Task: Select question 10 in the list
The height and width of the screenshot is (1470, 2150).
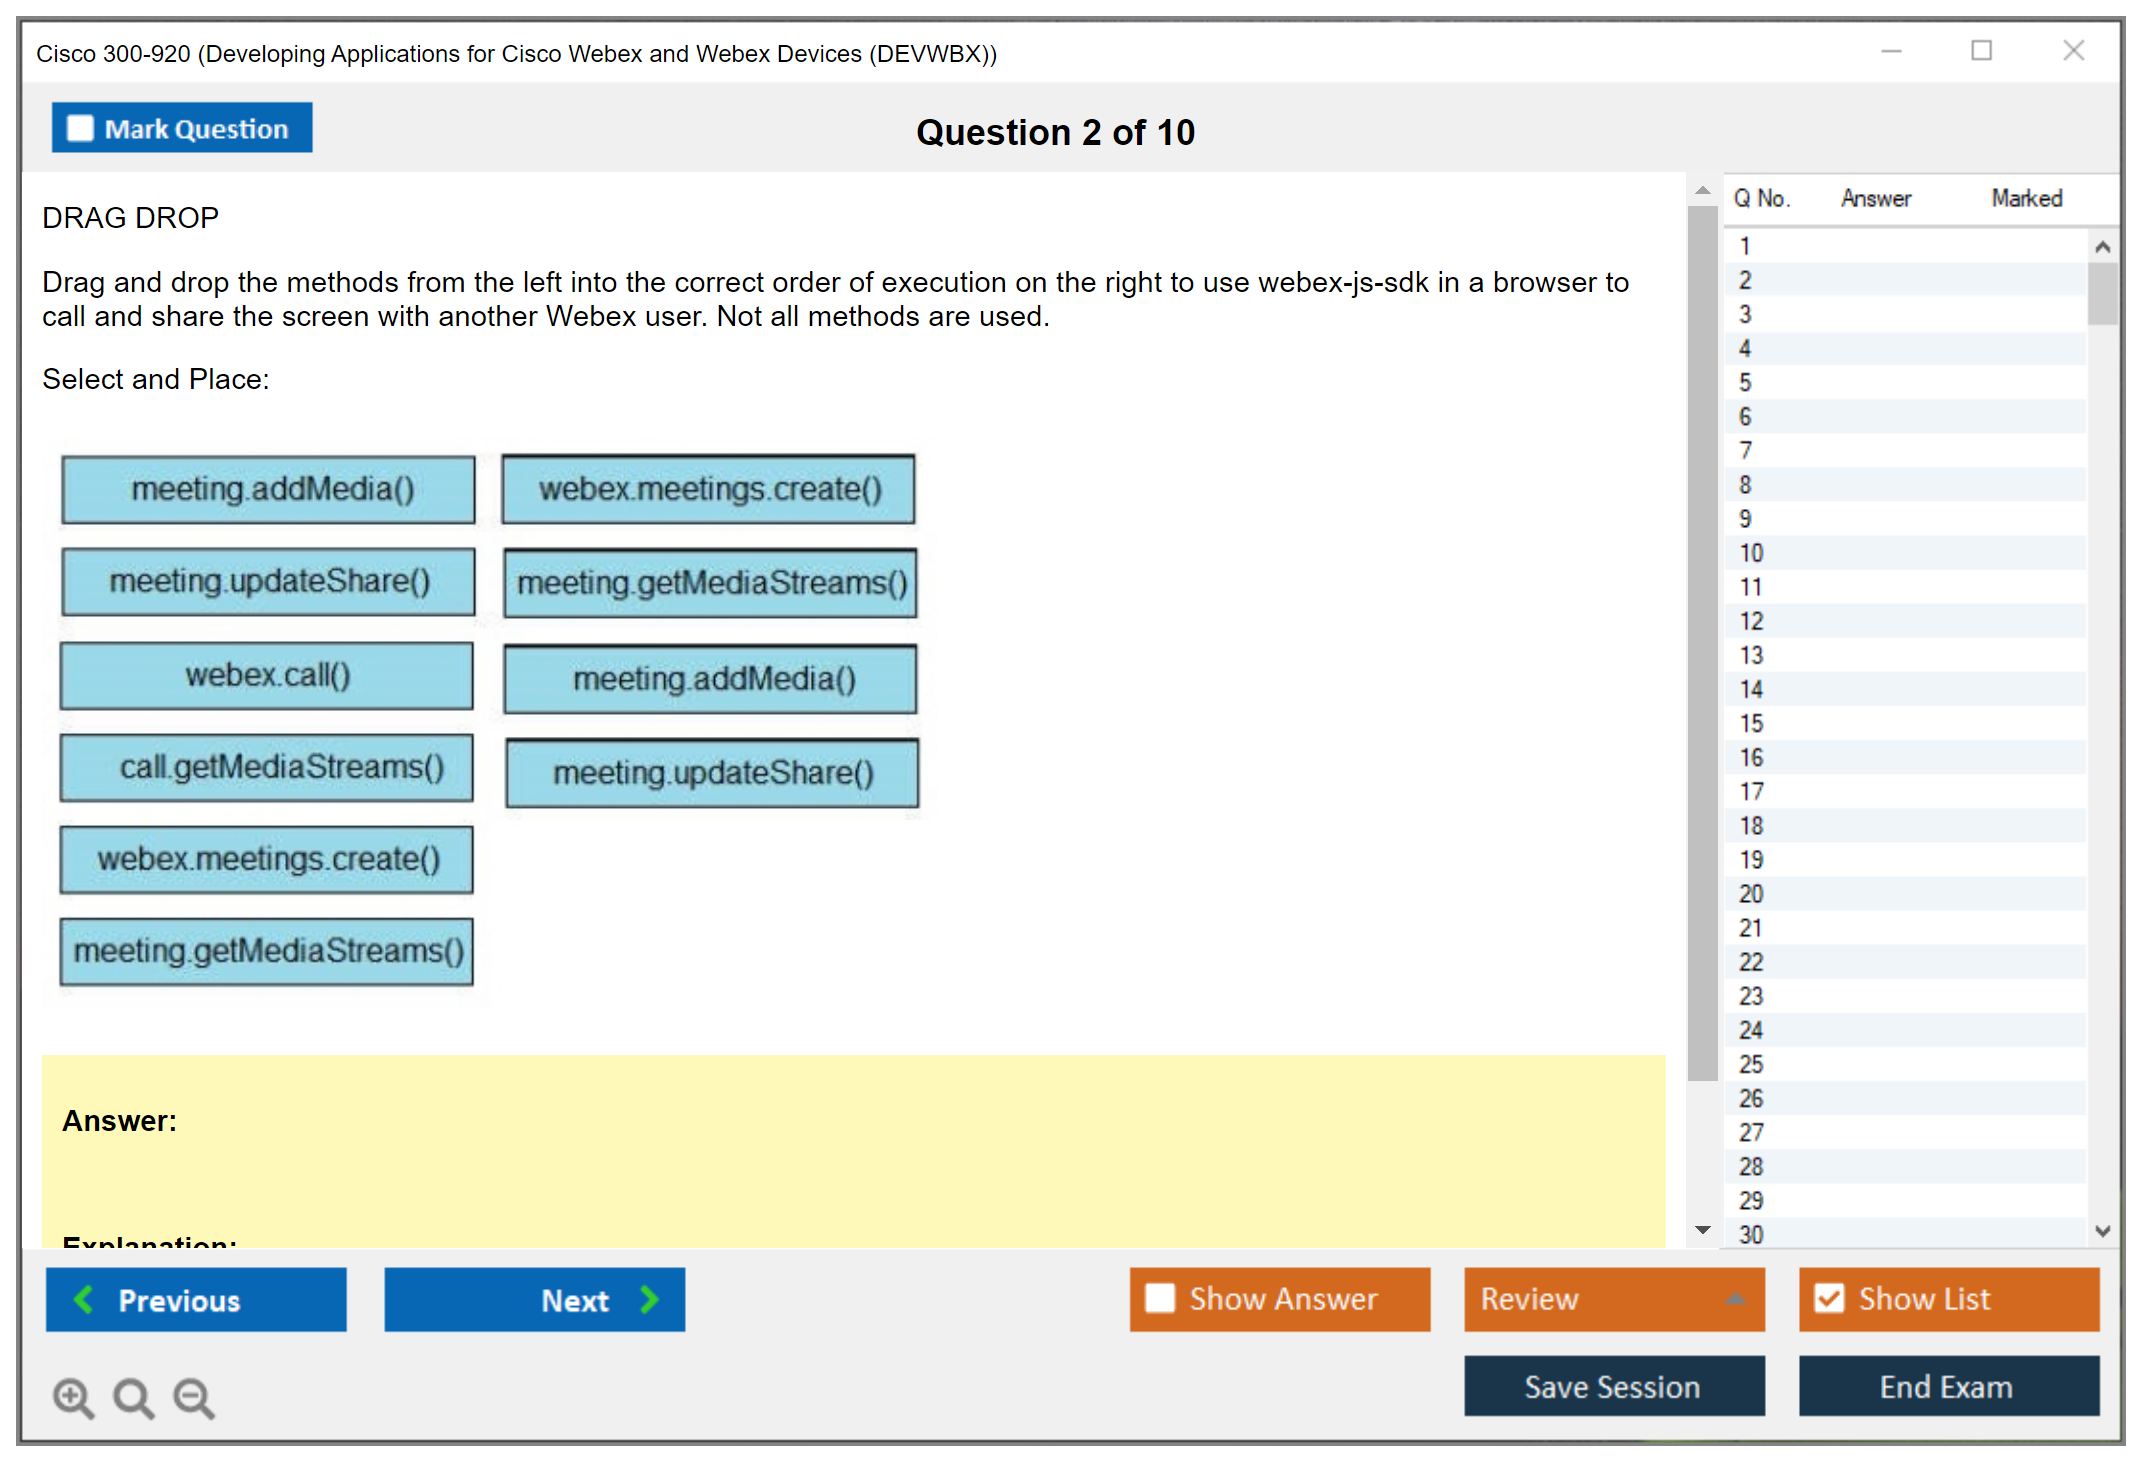Action: pos(1751,553)
